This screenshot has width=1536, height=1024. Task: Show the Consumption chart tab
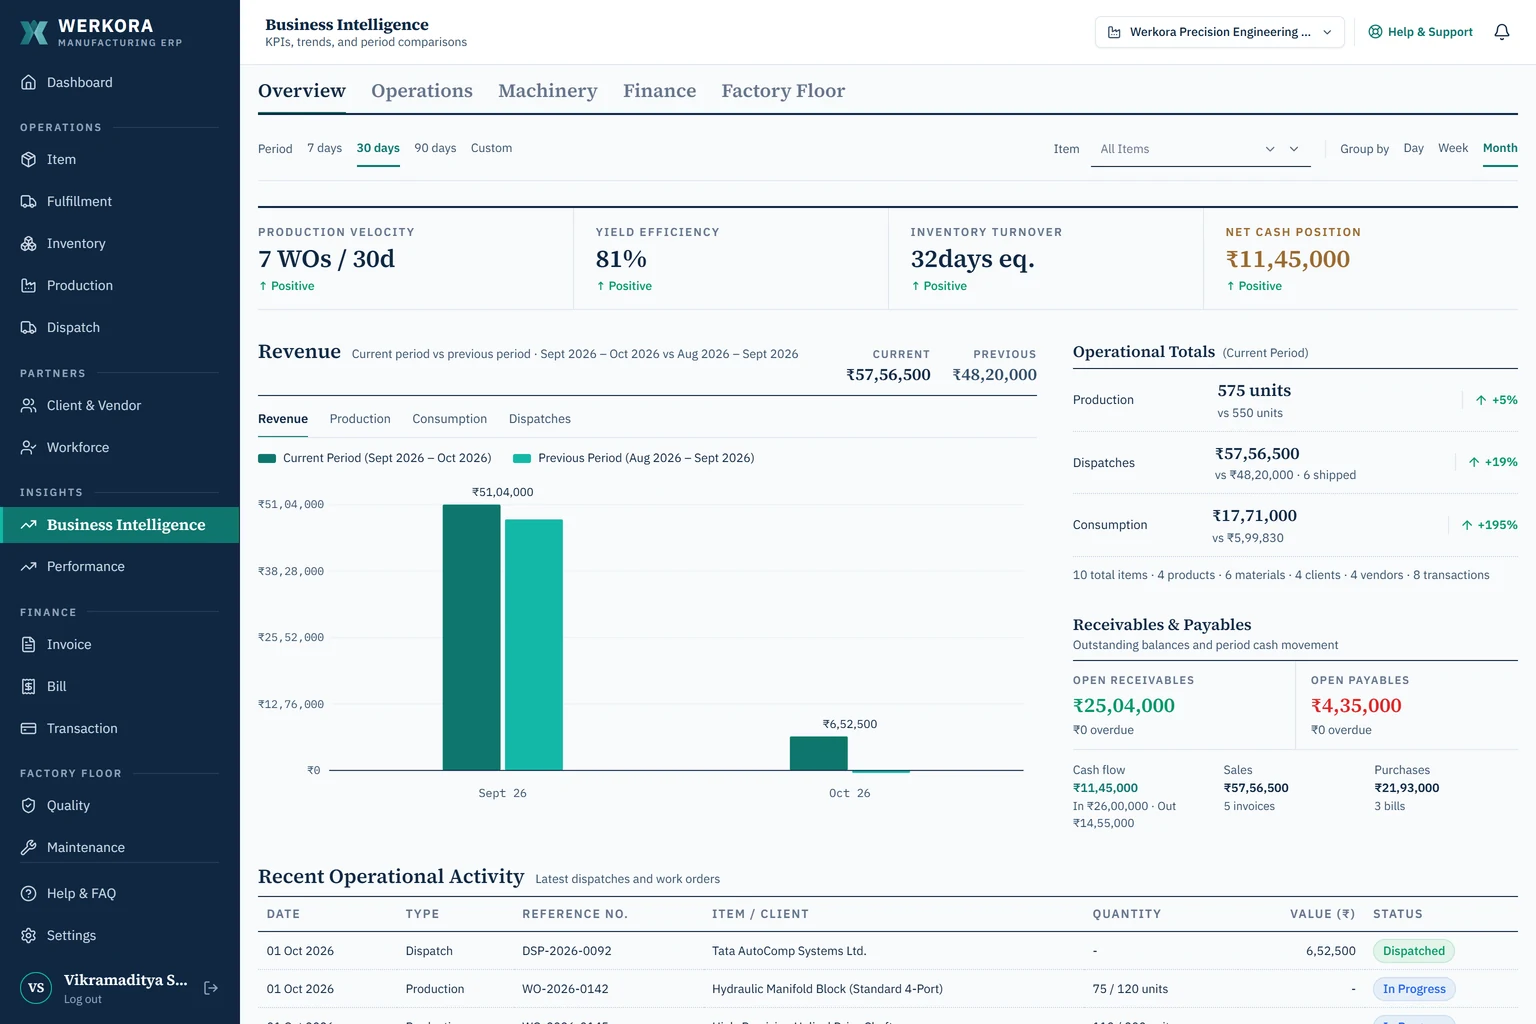[449, 419]
